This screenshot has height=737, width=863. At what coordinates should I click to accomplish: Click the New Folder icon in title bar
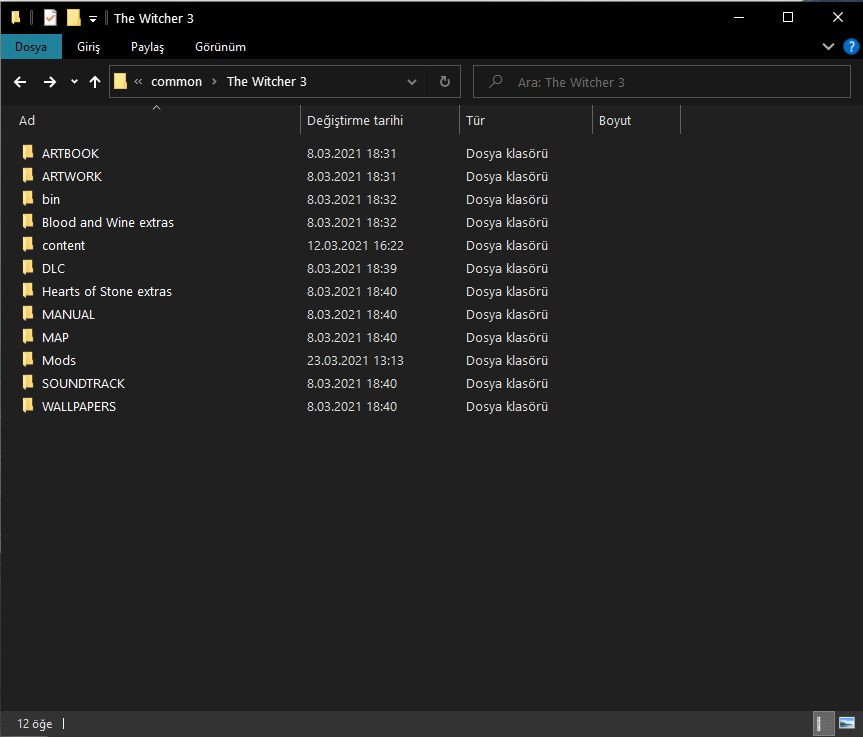(x=73, y=18)
